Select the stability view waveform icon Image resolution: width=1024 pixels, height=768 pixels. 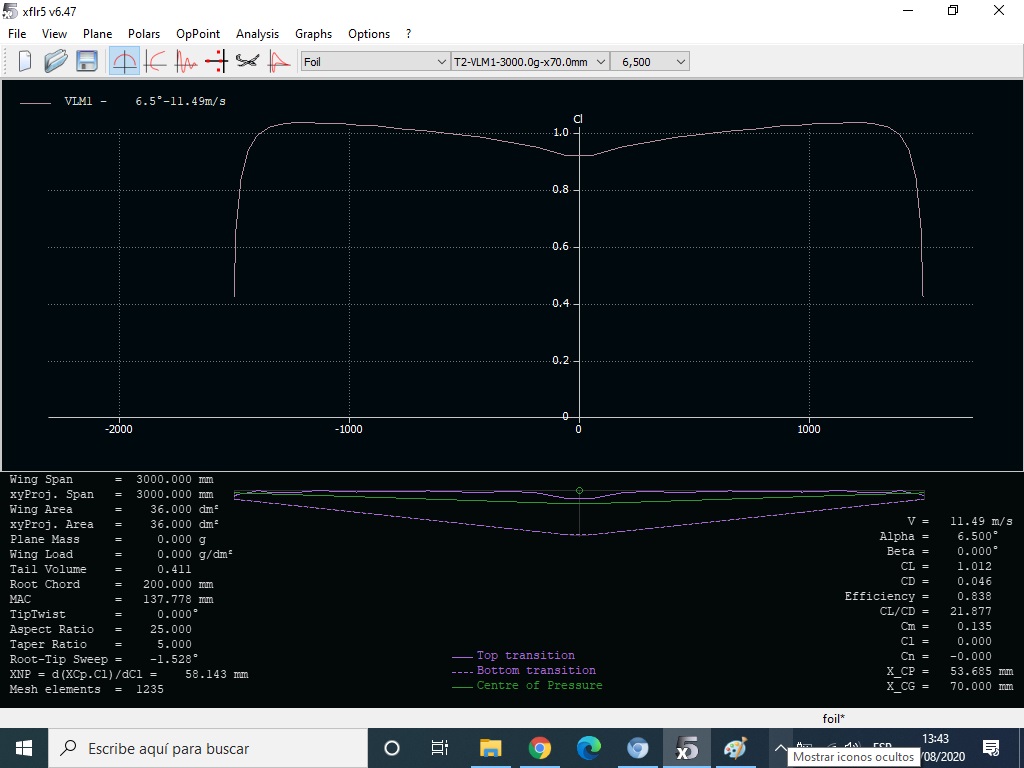click(186, 62)
